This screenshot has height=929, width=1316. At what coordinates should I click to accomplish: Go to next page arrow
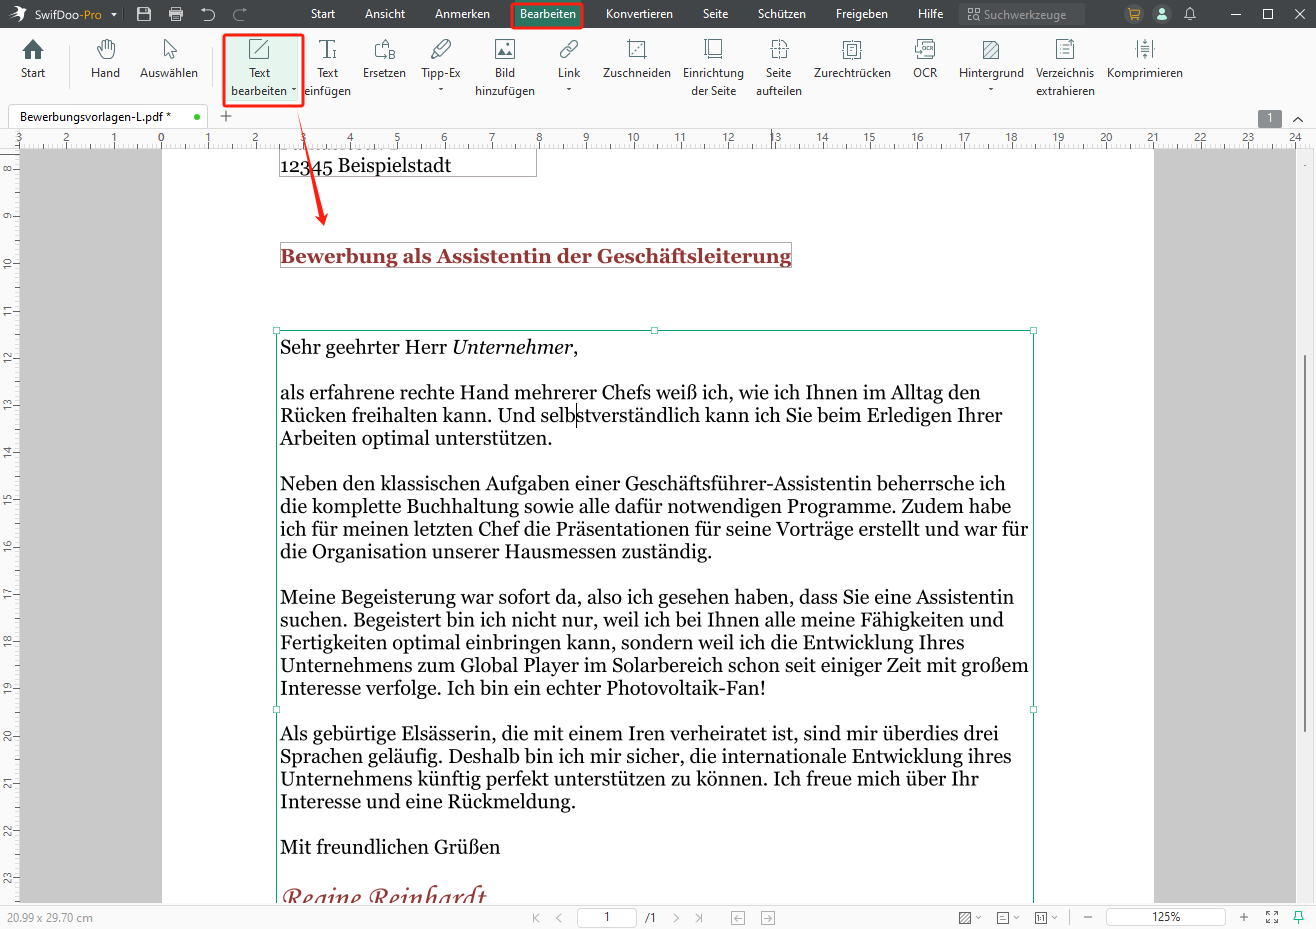676,917
